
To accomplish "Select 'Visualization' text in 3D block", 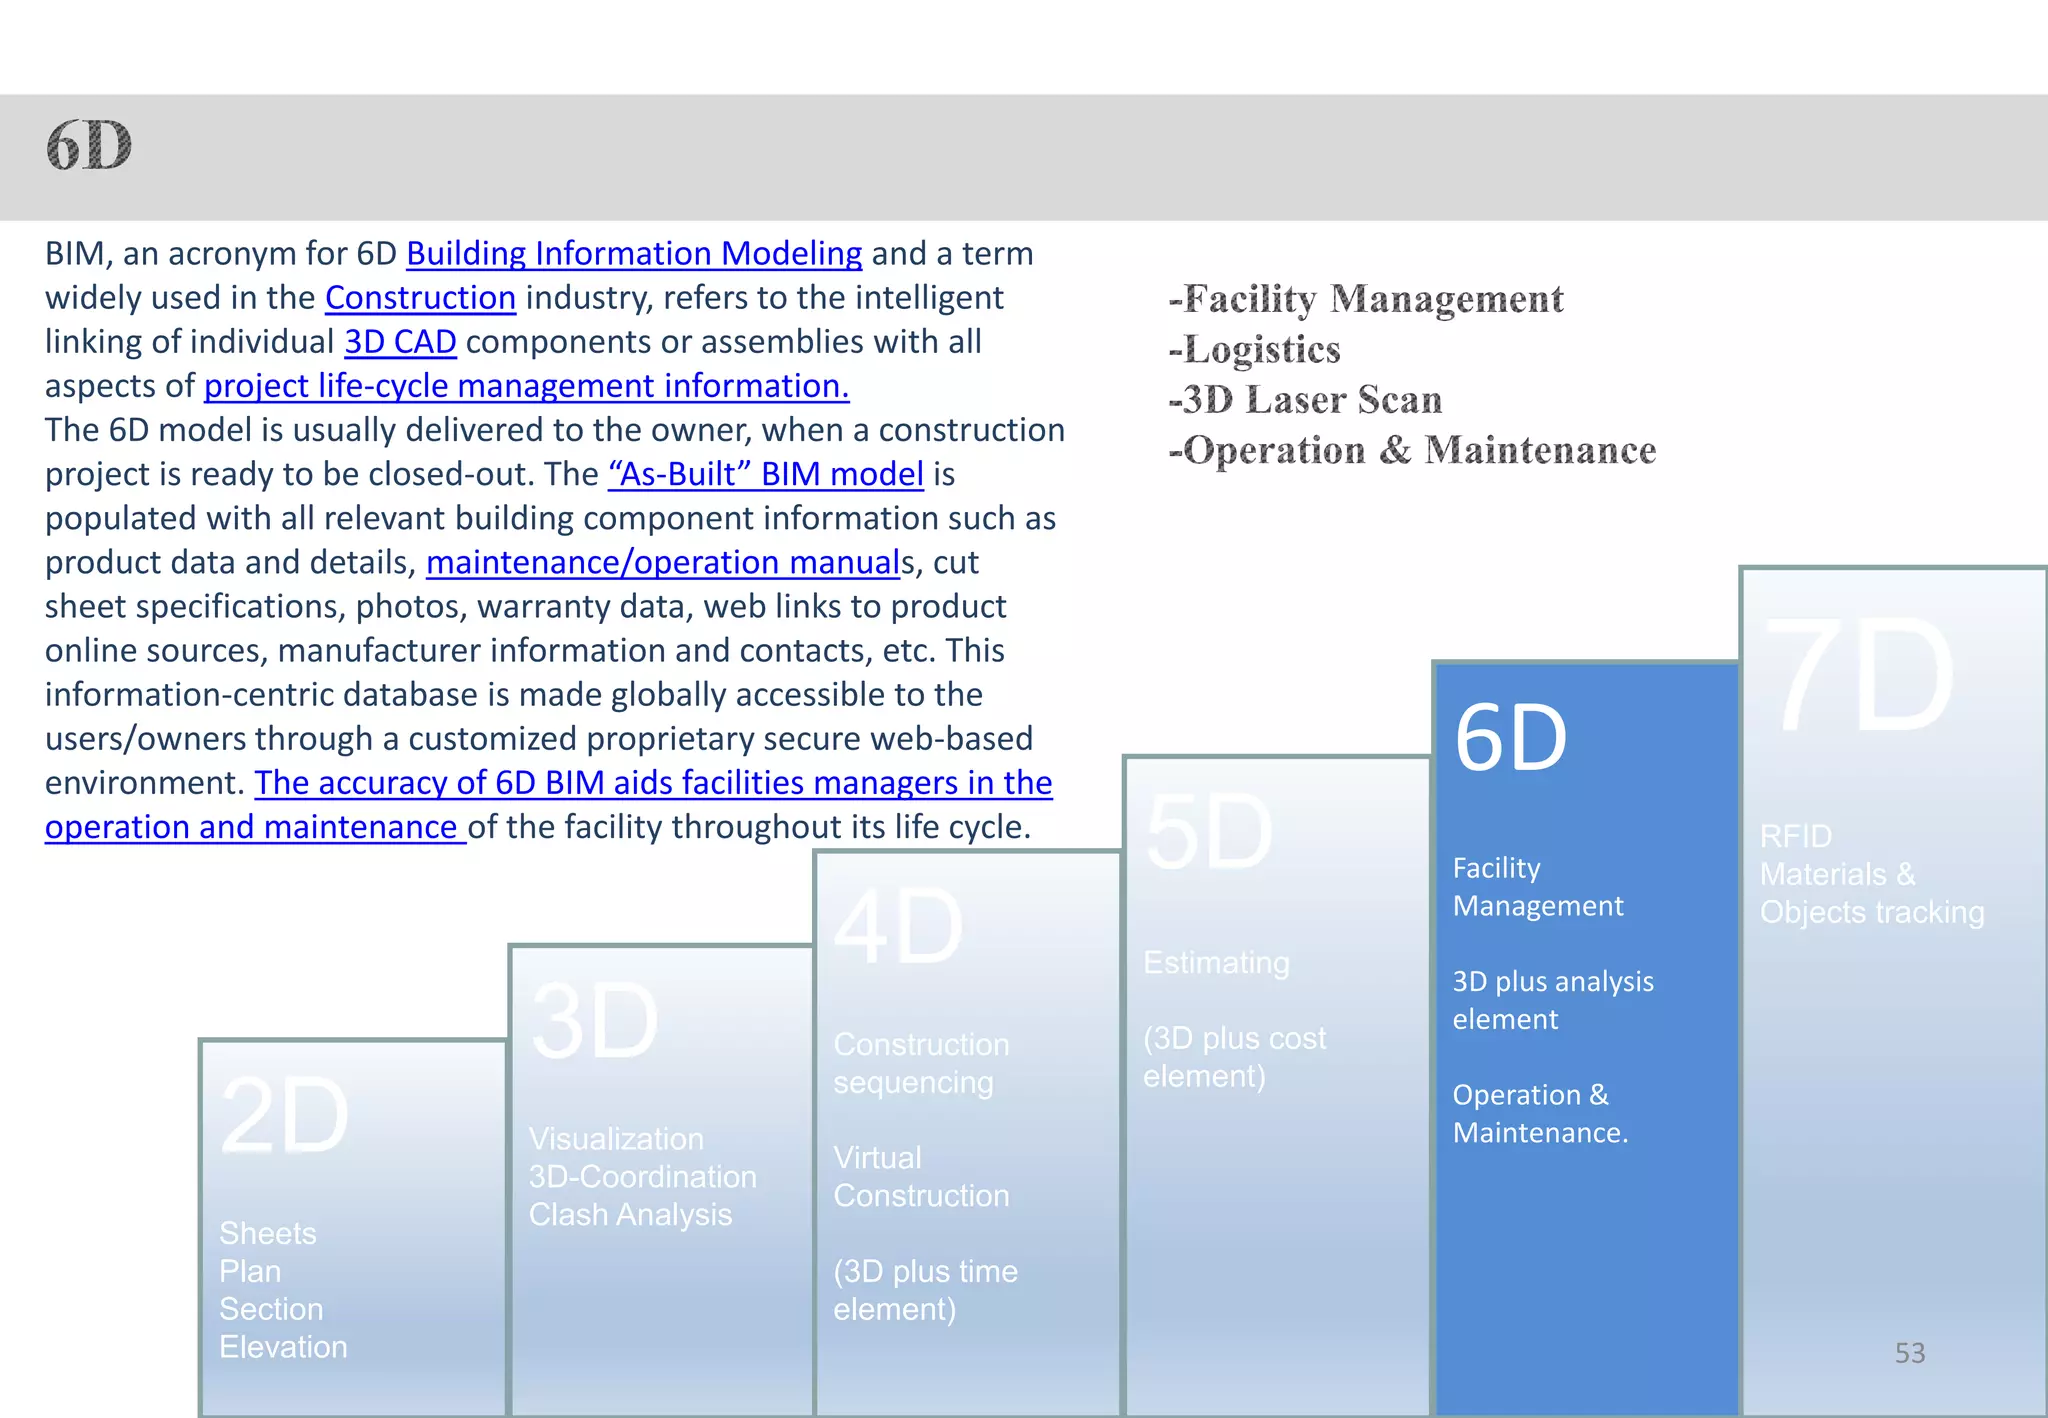I will click(616, 1139).
